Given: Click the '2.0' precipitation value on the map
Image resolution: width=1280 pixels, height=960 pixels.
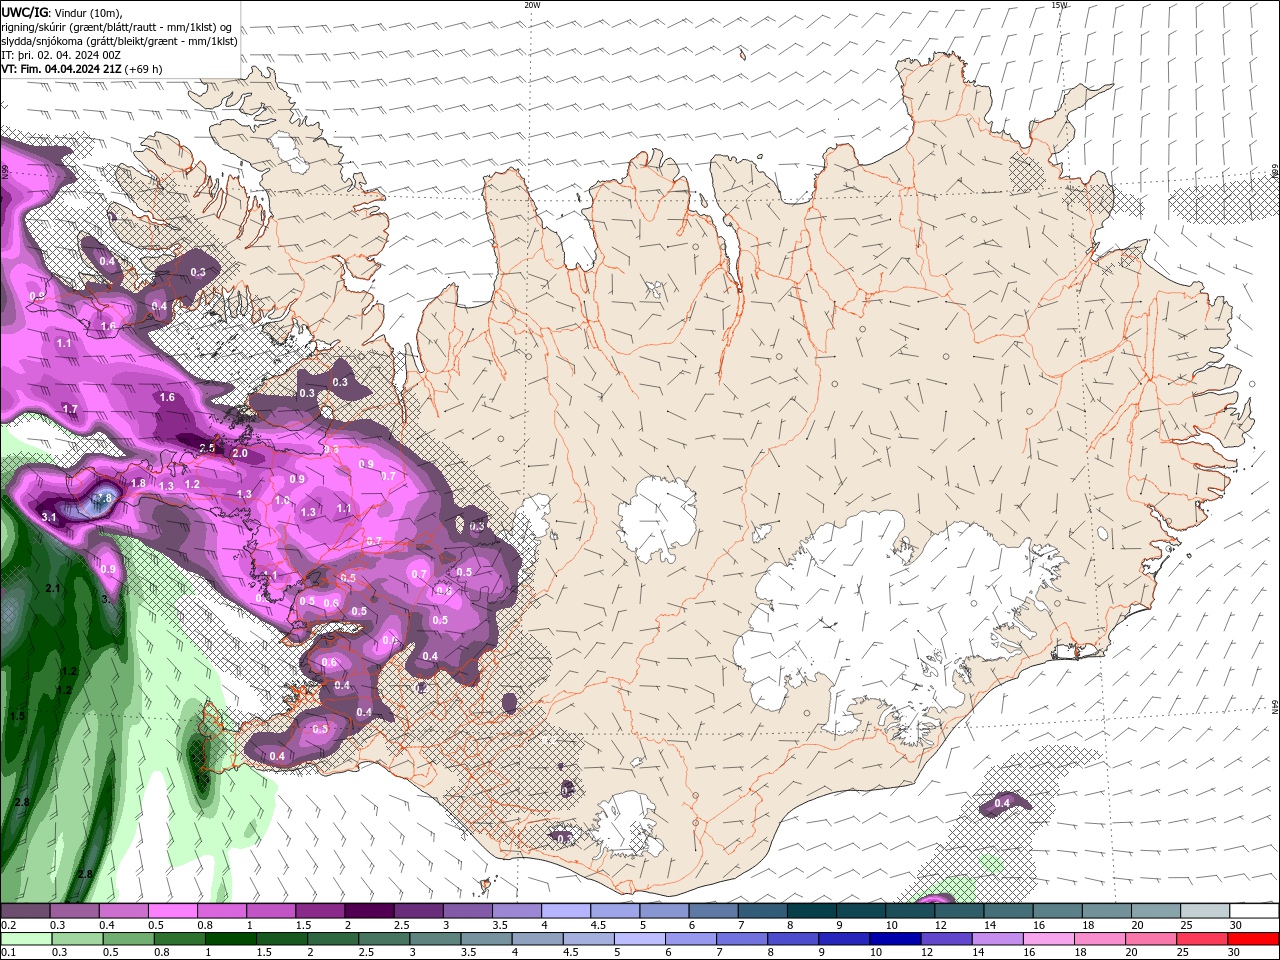Looking at the screenshot, I should [240, 453].
